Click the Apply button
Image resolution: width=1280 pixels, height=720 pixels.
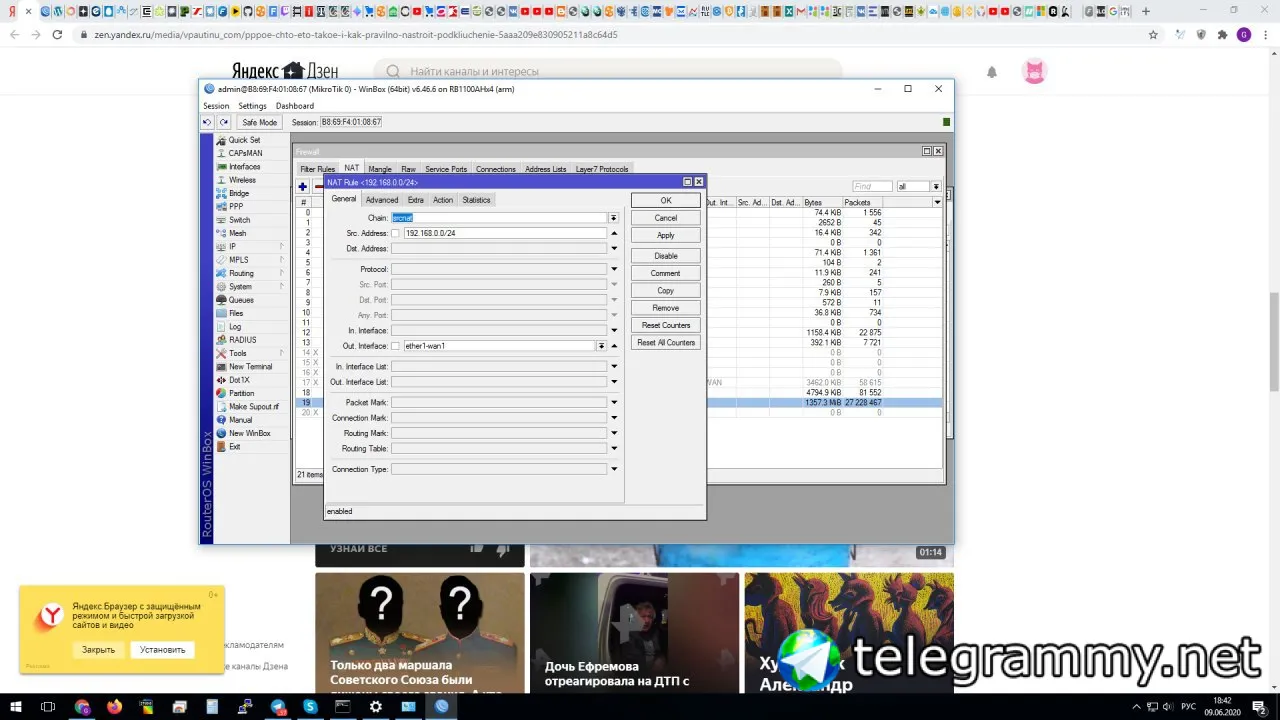(x=666, y=235)
